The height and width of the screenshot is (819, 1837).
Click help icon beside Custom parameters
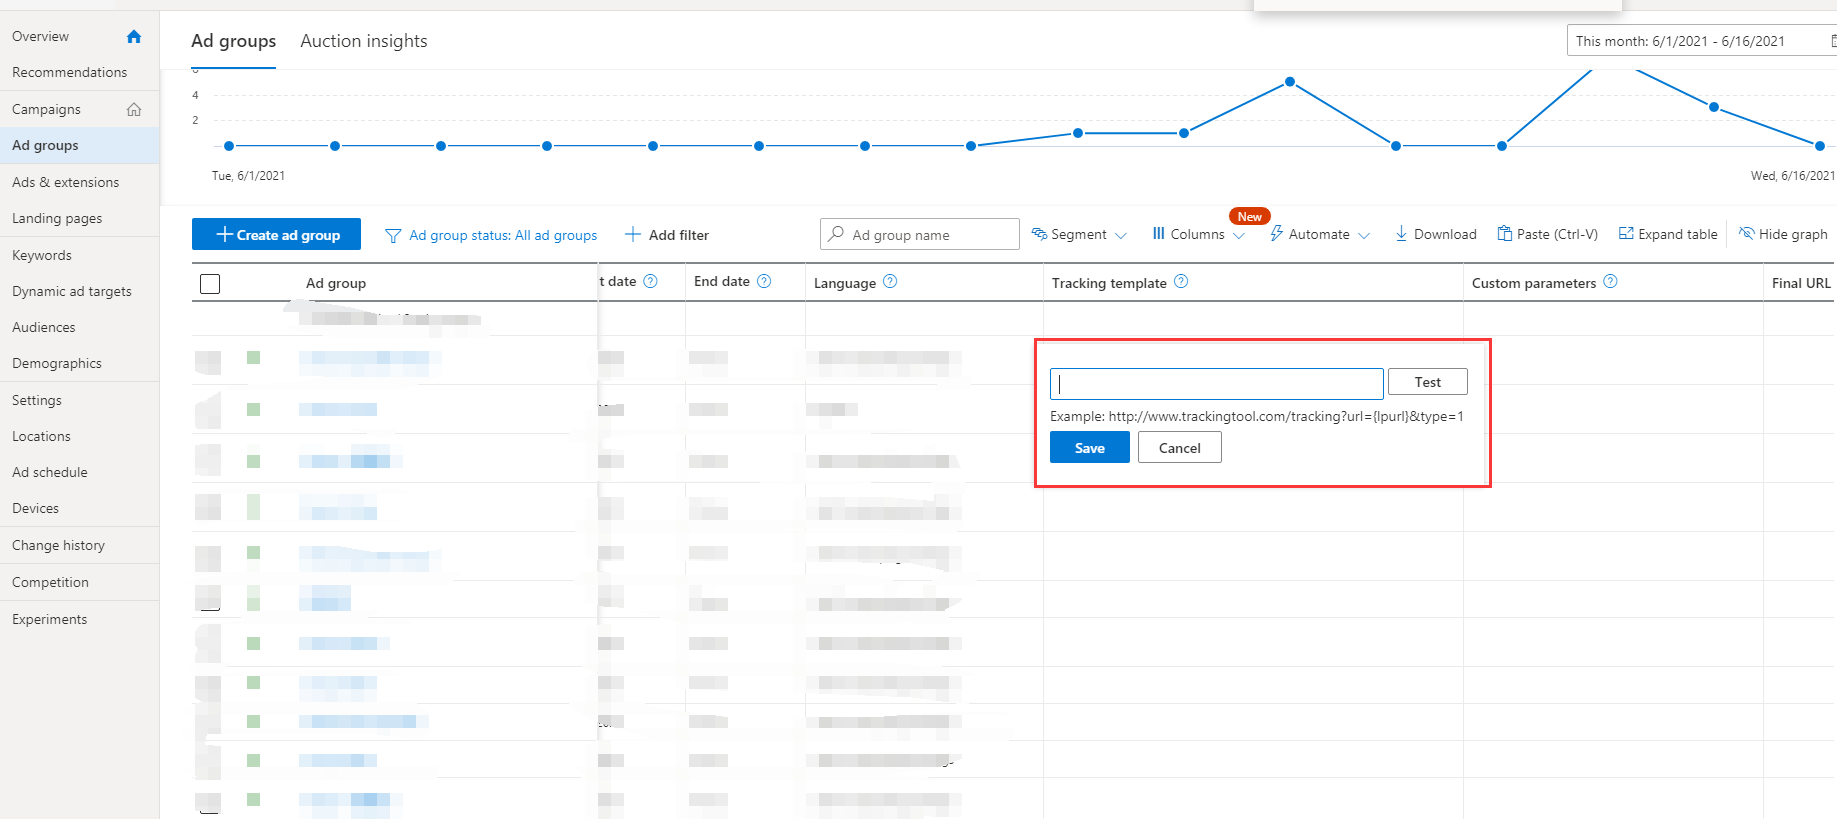pos(1610,282)
